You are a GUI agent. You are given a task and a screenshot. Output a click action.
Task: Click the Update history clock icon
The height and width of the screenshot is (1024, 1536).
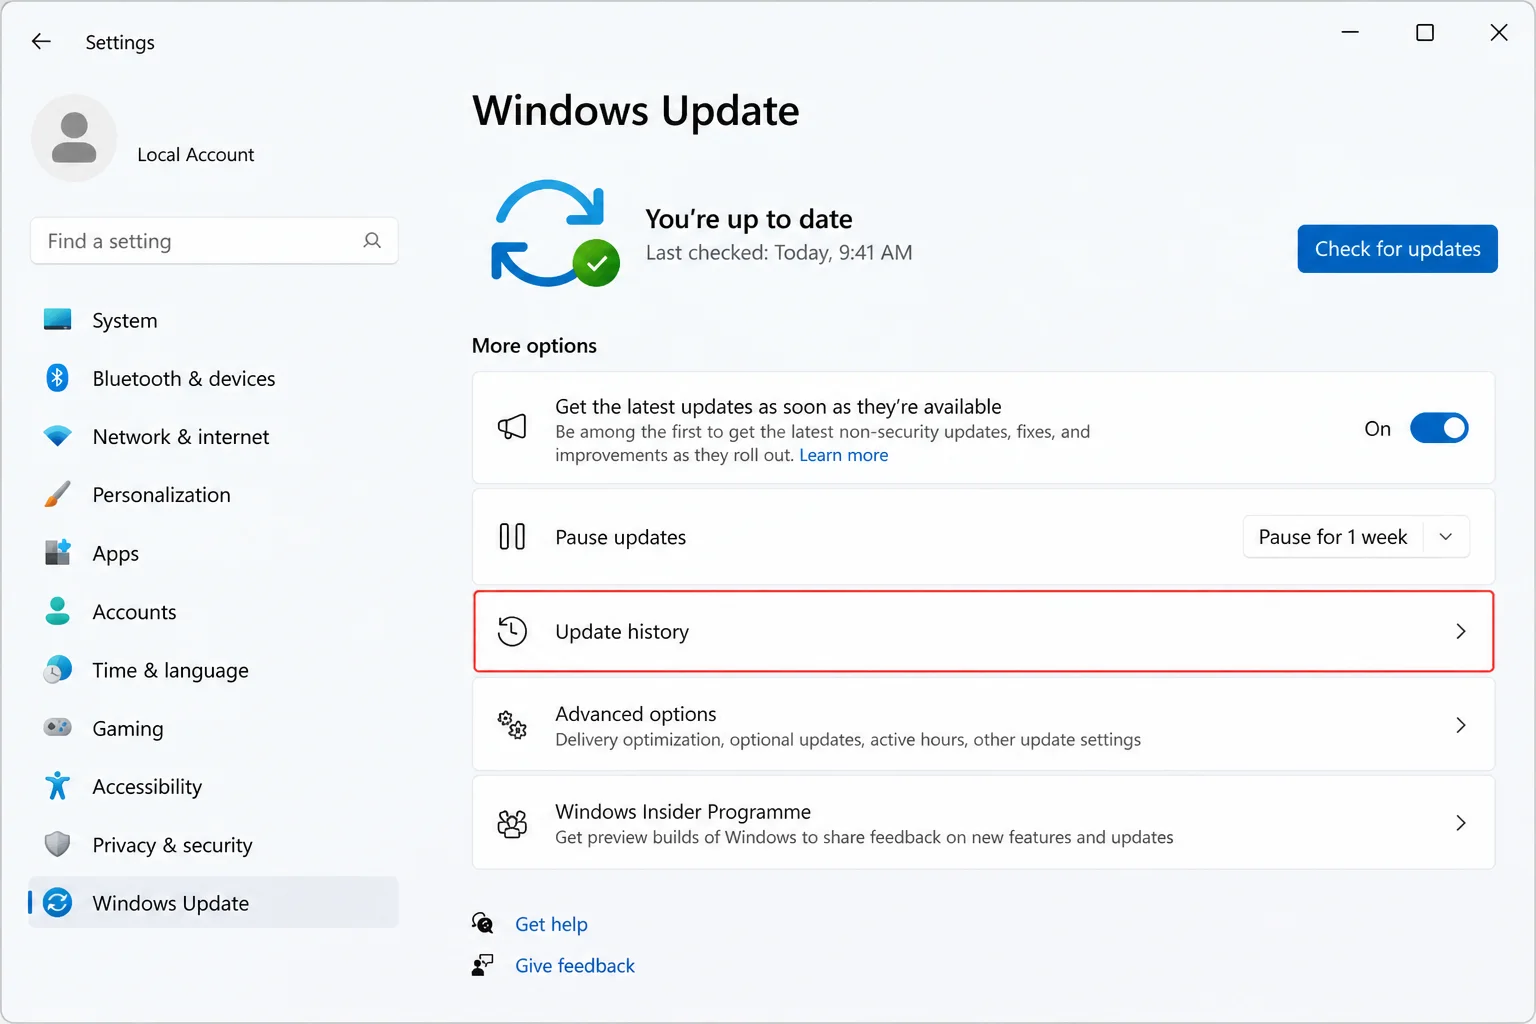click(512, 631)
